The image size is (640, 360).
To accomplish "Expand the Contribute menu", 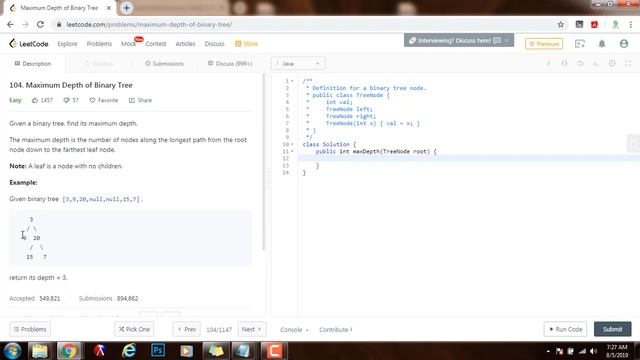I will (x=336, y=329).
